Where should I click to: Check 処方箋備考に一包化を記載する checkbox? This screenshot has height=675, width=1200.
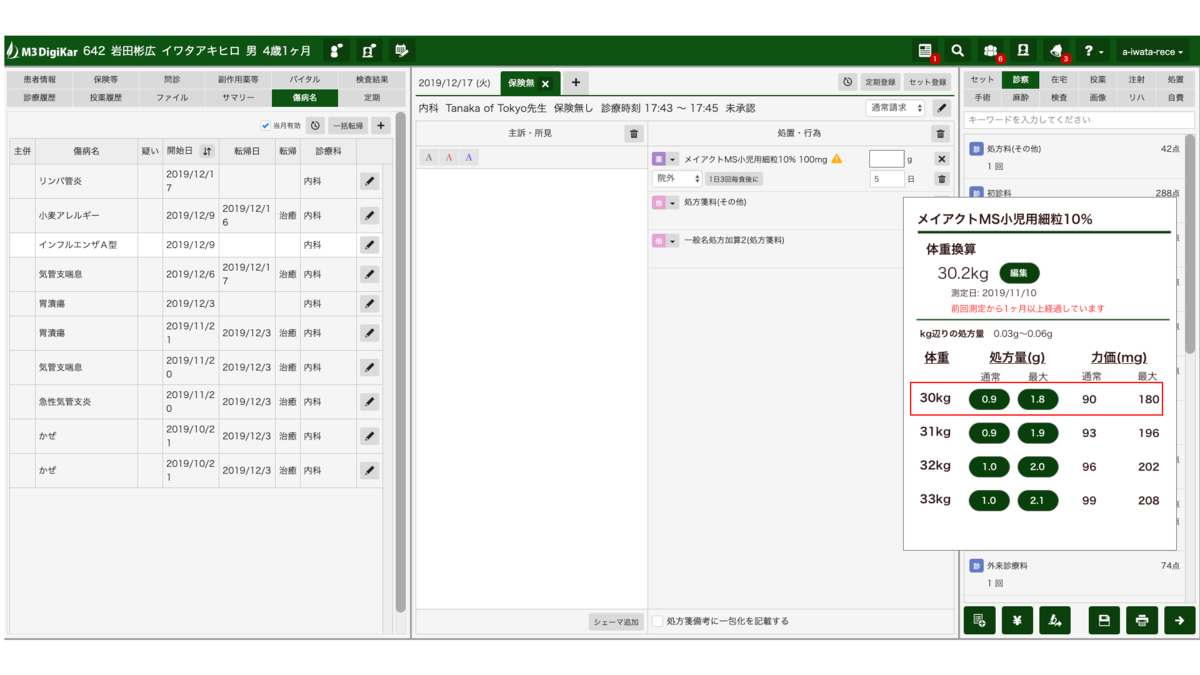pyautogui.click(x=657, y=621)
